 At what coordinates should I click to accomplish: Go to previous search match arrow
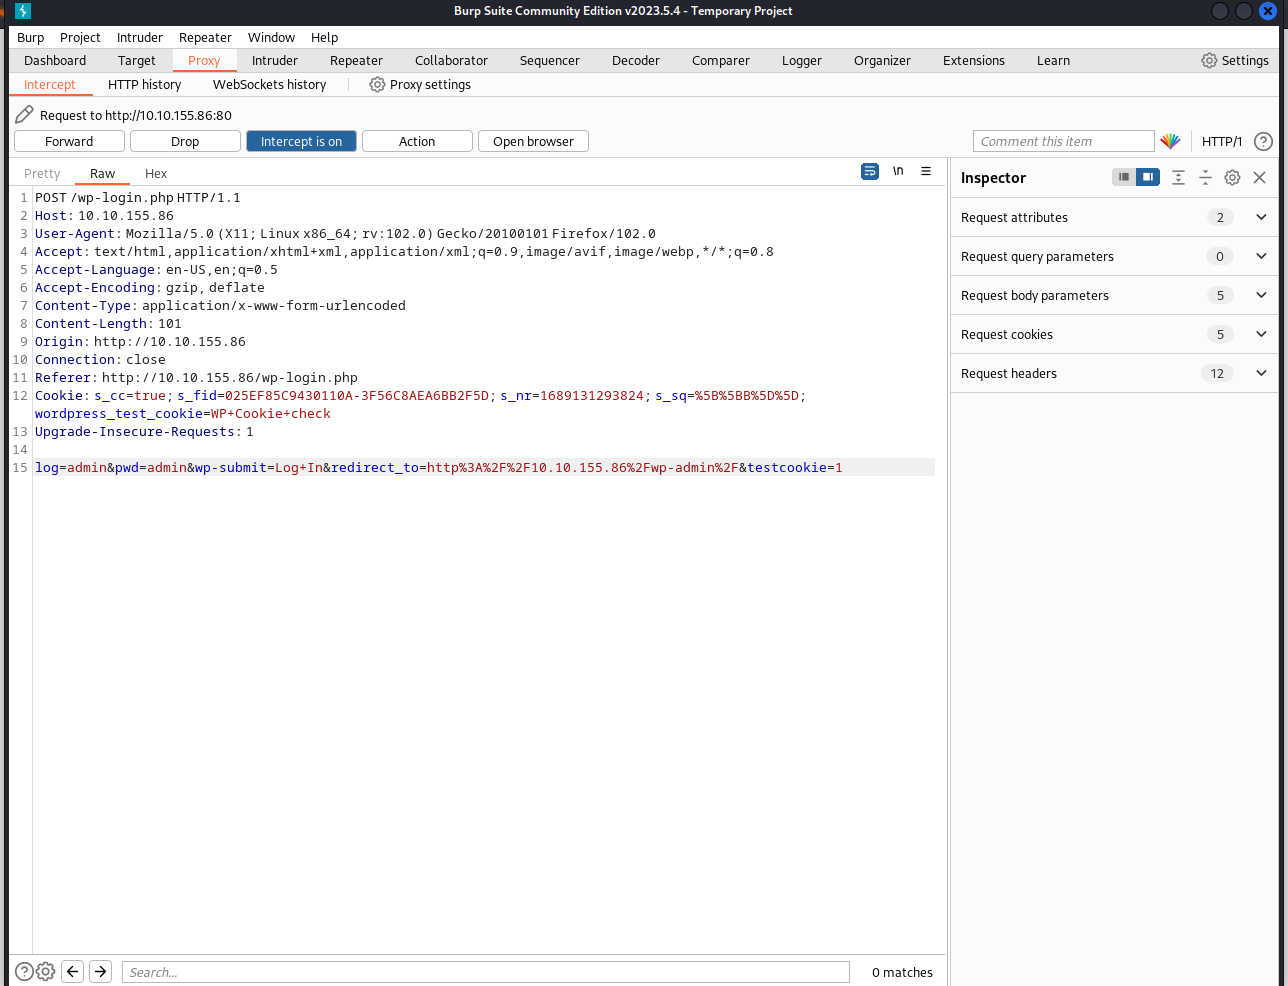72,971
